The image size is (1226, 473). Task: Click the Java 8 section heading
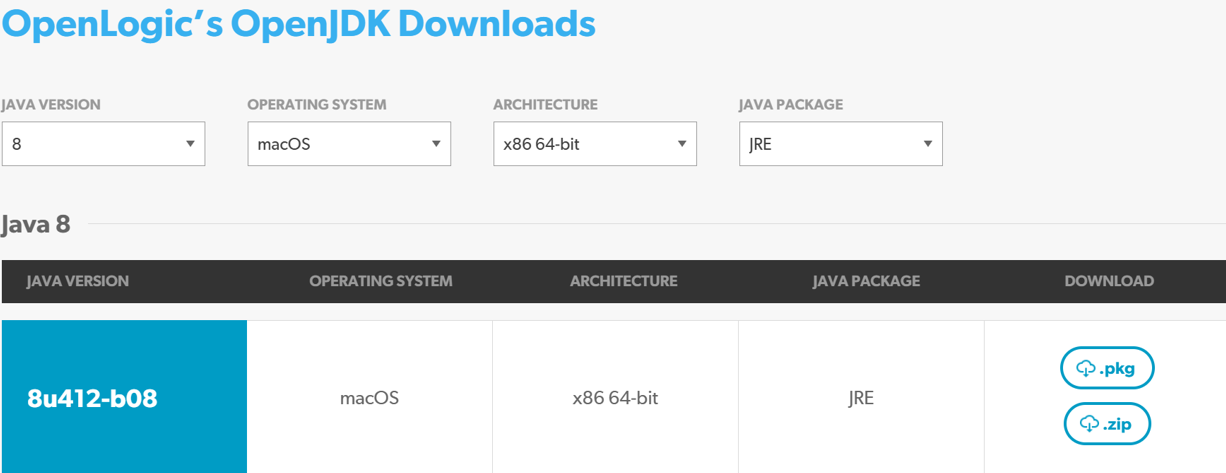click(x=36, y=224)
